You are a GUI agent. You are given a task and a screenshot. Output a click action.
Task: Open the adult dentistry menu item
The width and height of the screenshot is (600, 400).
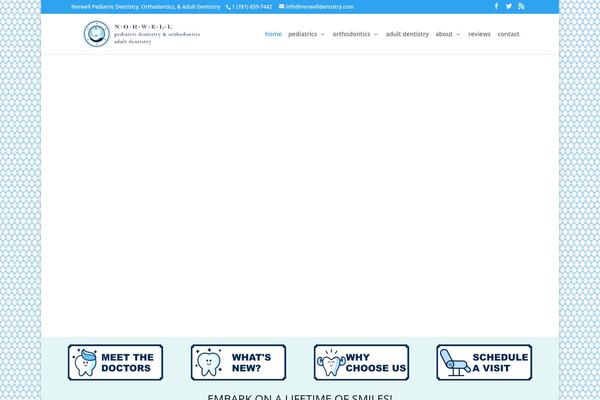pyautogui.click(x=407, y=34)
